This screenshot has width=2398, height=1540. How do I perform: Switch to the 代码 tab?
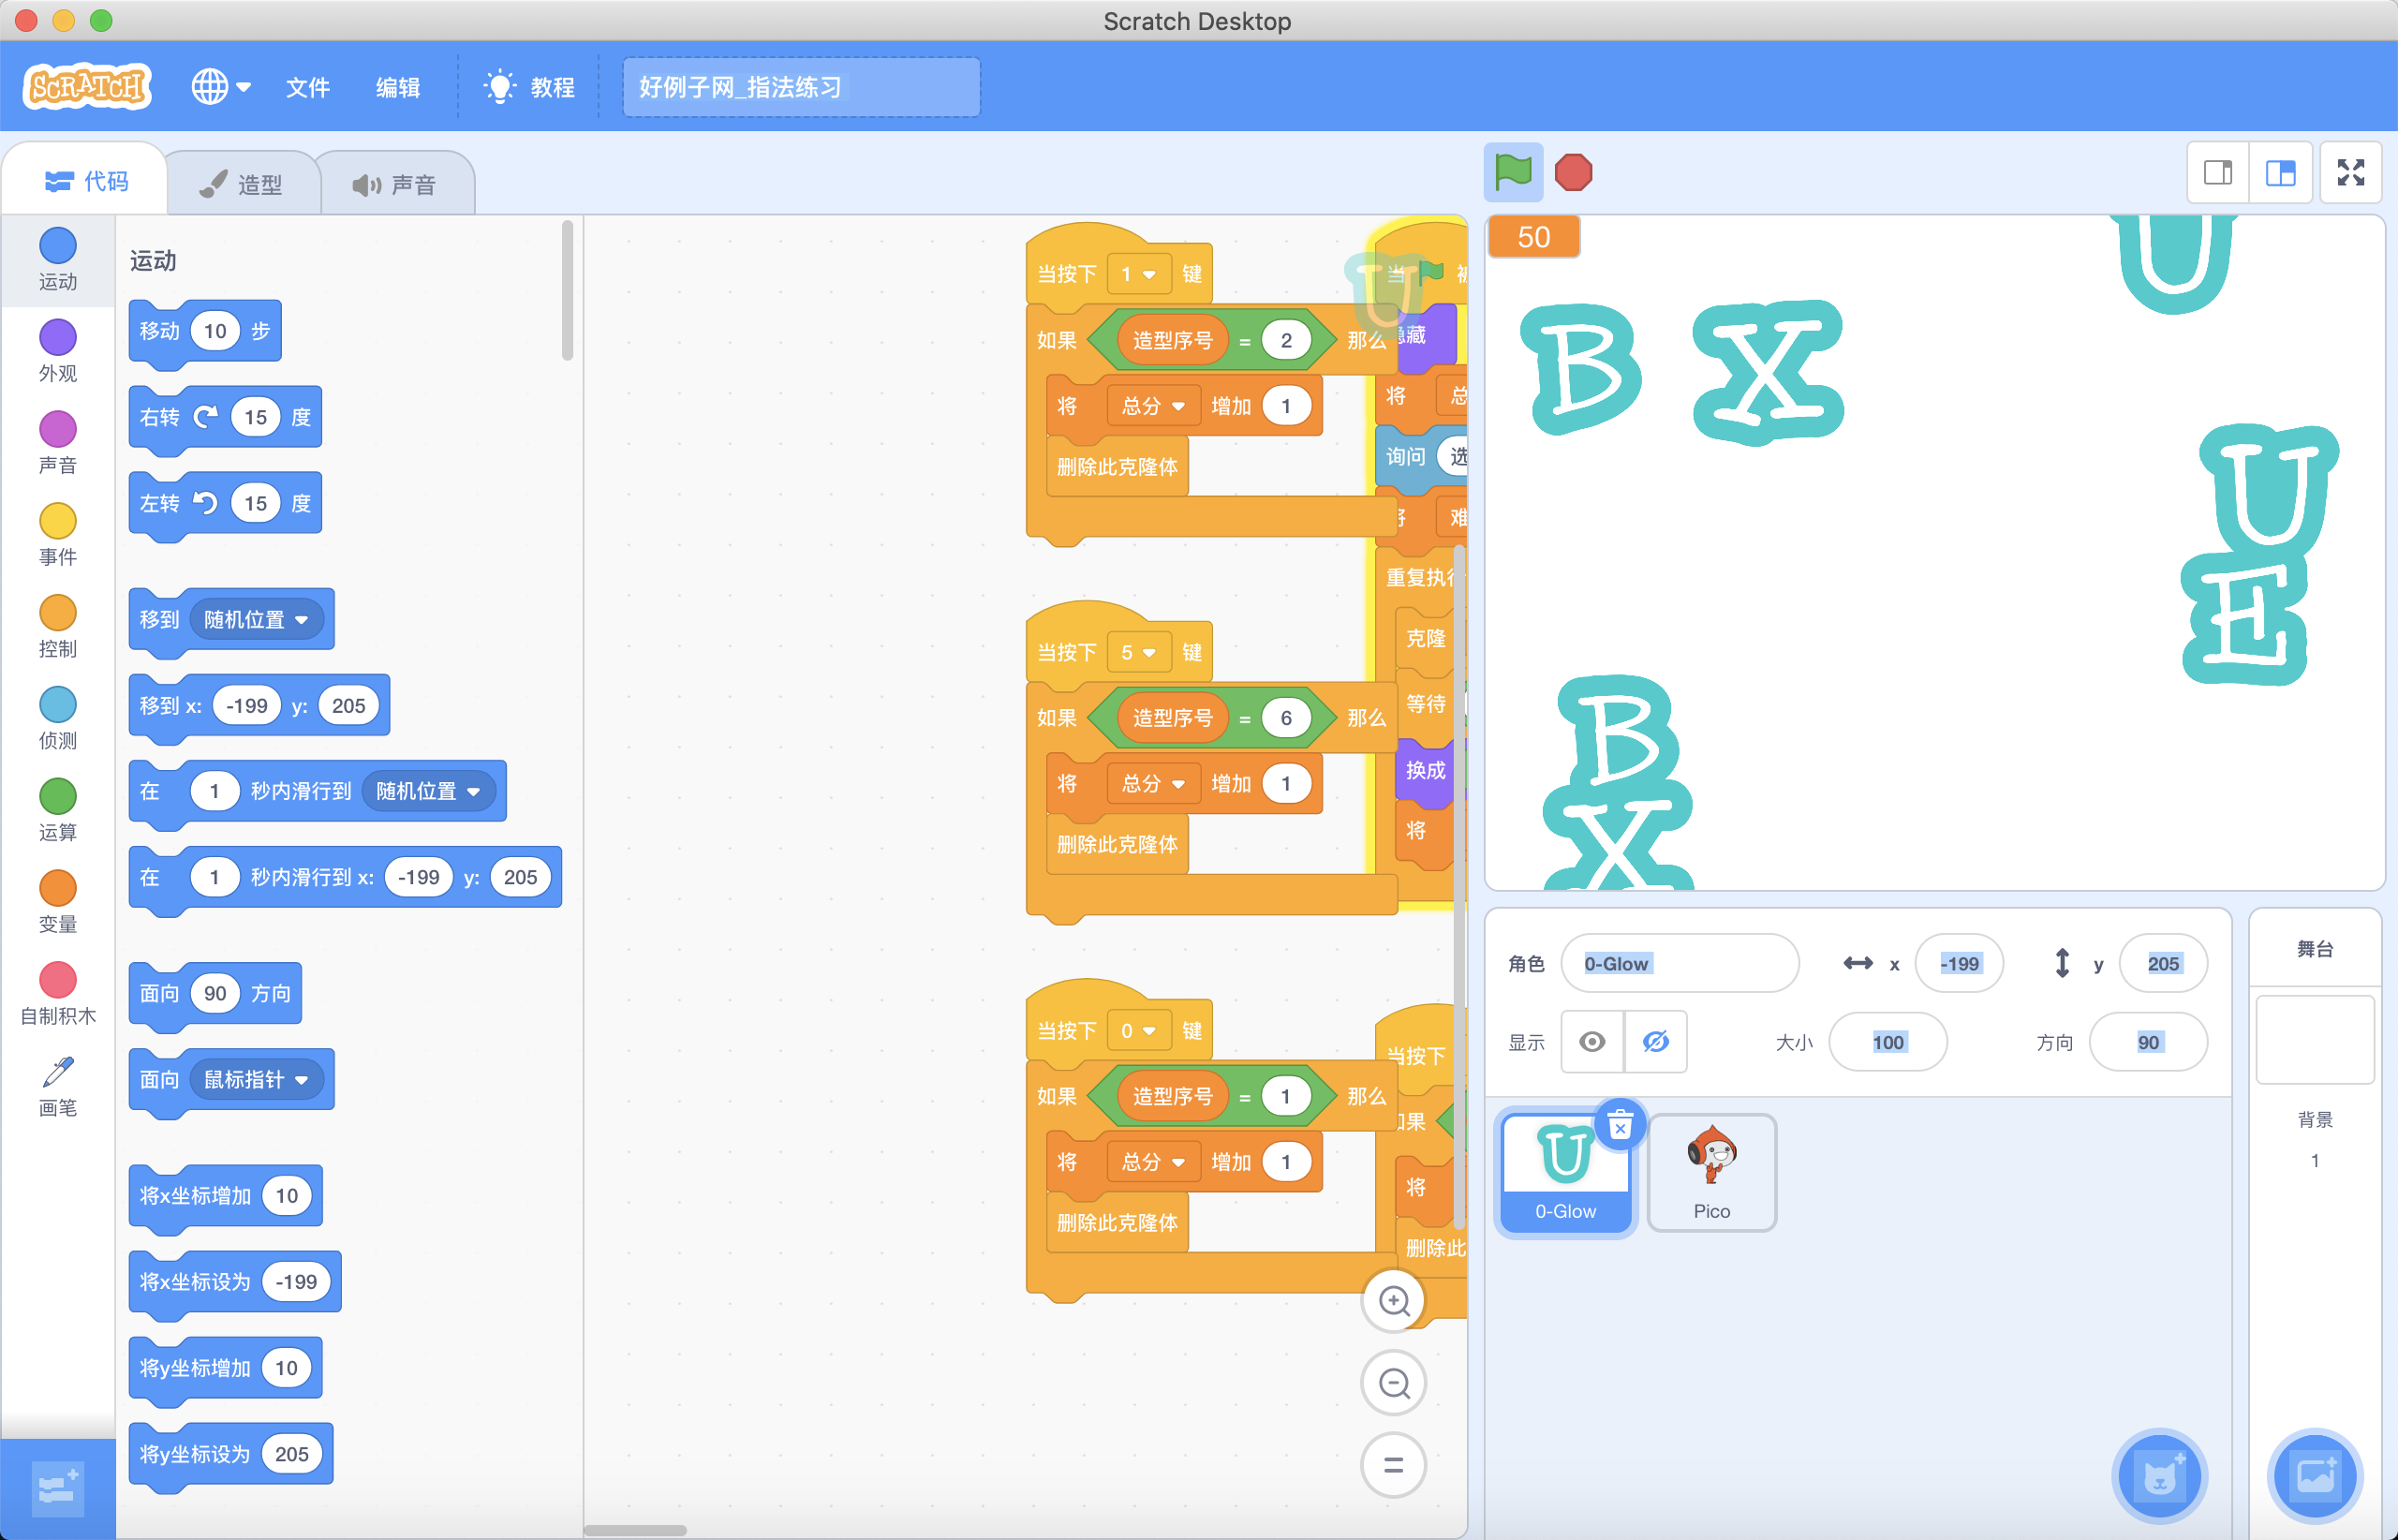tap(86, 181)
